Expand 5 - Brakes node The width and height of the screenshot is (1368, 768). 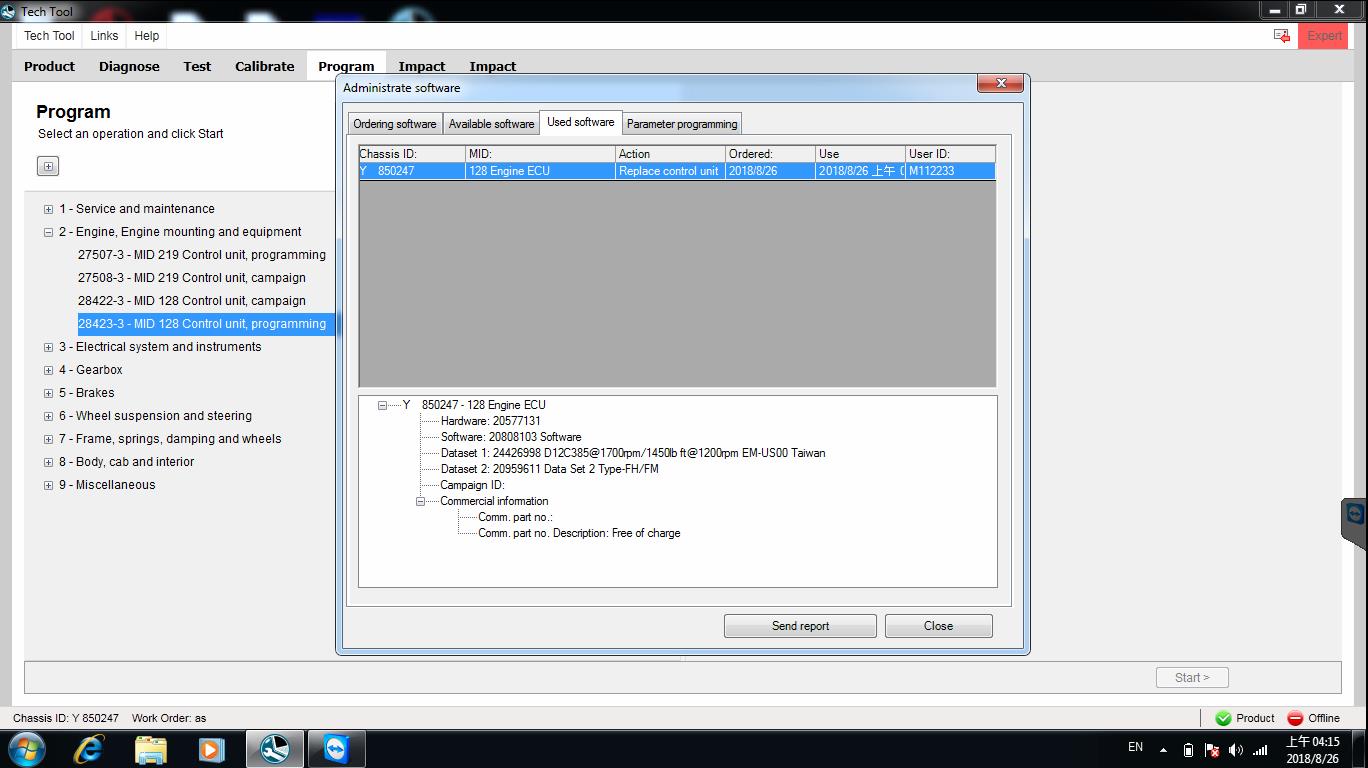(48, 393)
